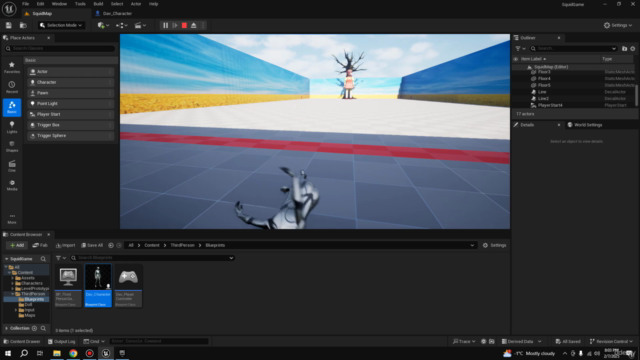Open the Build menu
640x360 pixels.
pyautogui.click(x=98, y=4)
